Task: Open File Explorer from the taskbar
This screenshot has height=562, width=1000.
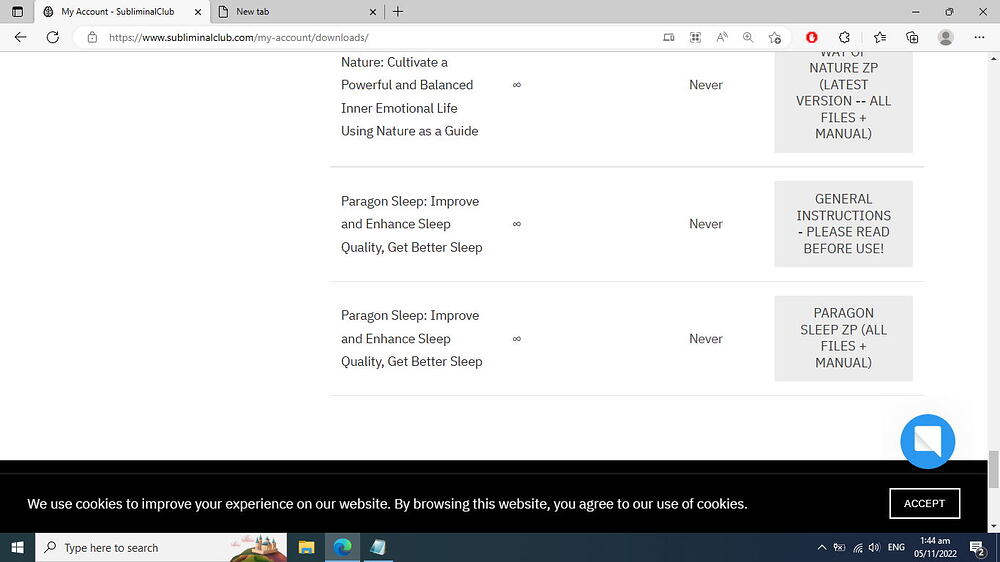Action: [x=307, y=547]
